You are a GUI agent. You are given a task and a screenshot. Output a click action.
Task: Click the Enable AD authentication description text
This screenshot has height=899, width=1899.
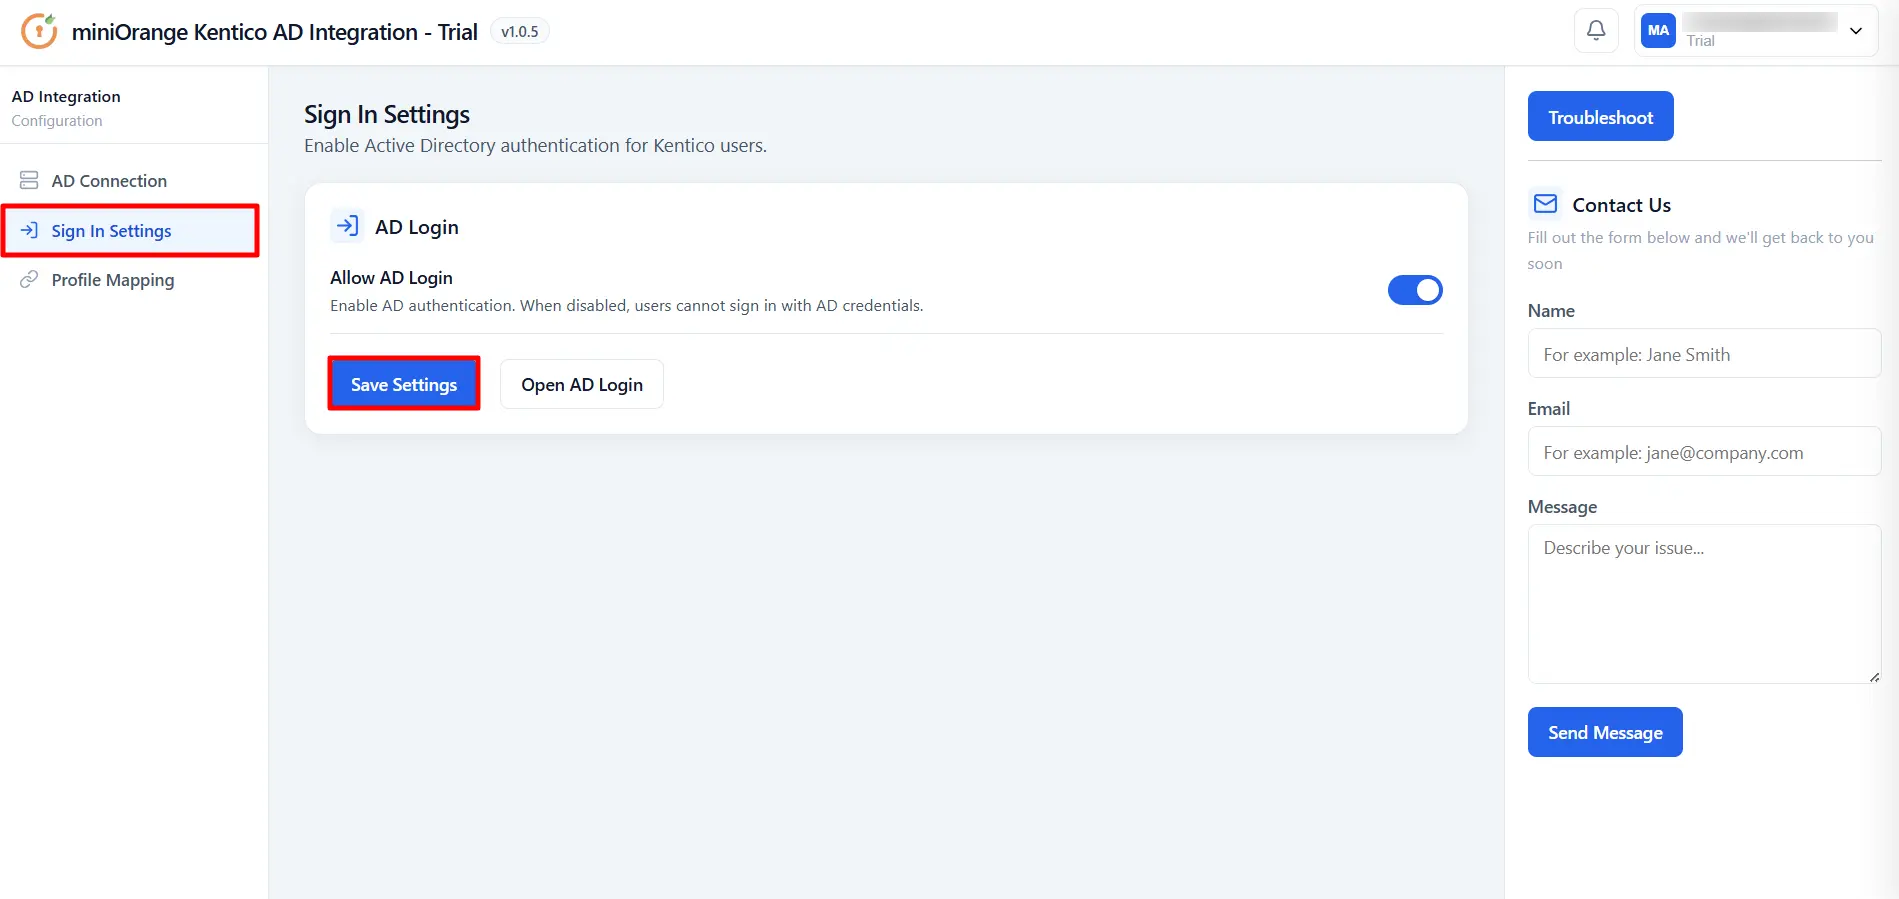627,306
